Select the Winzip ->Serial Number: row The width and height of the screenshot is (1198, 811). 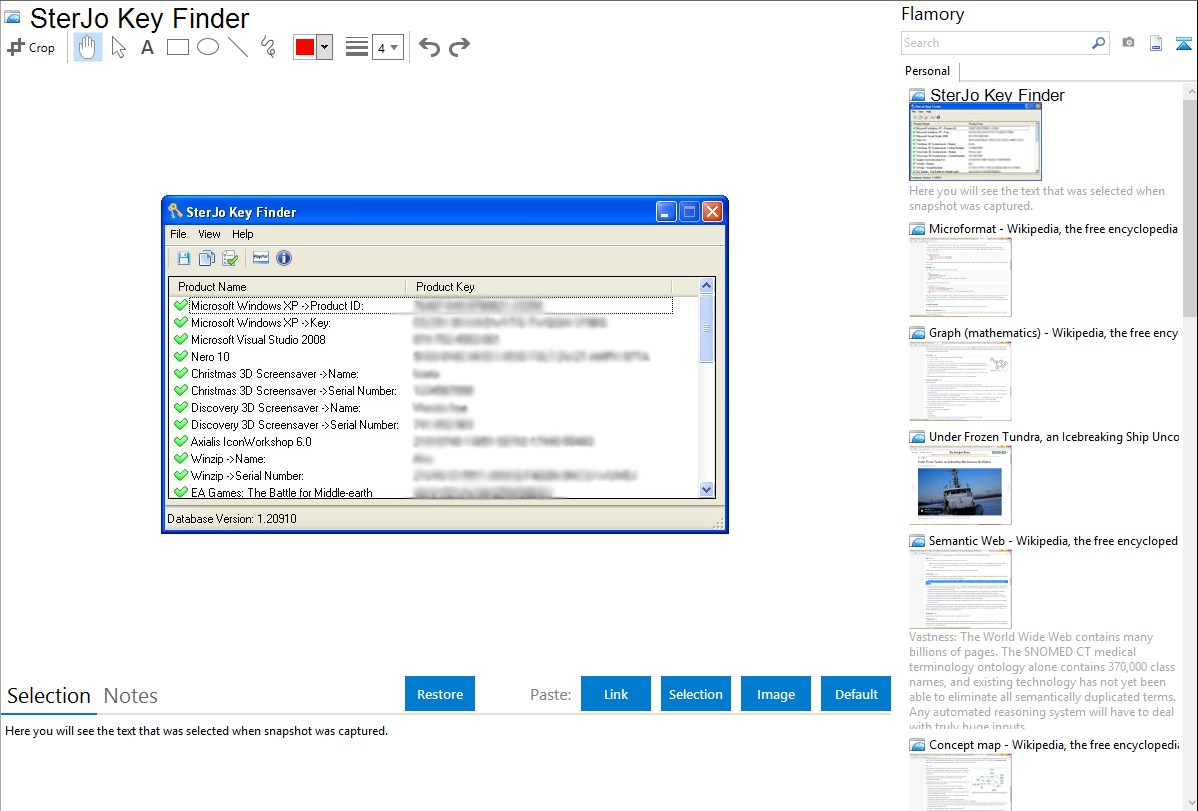click(x=422, y=475)
